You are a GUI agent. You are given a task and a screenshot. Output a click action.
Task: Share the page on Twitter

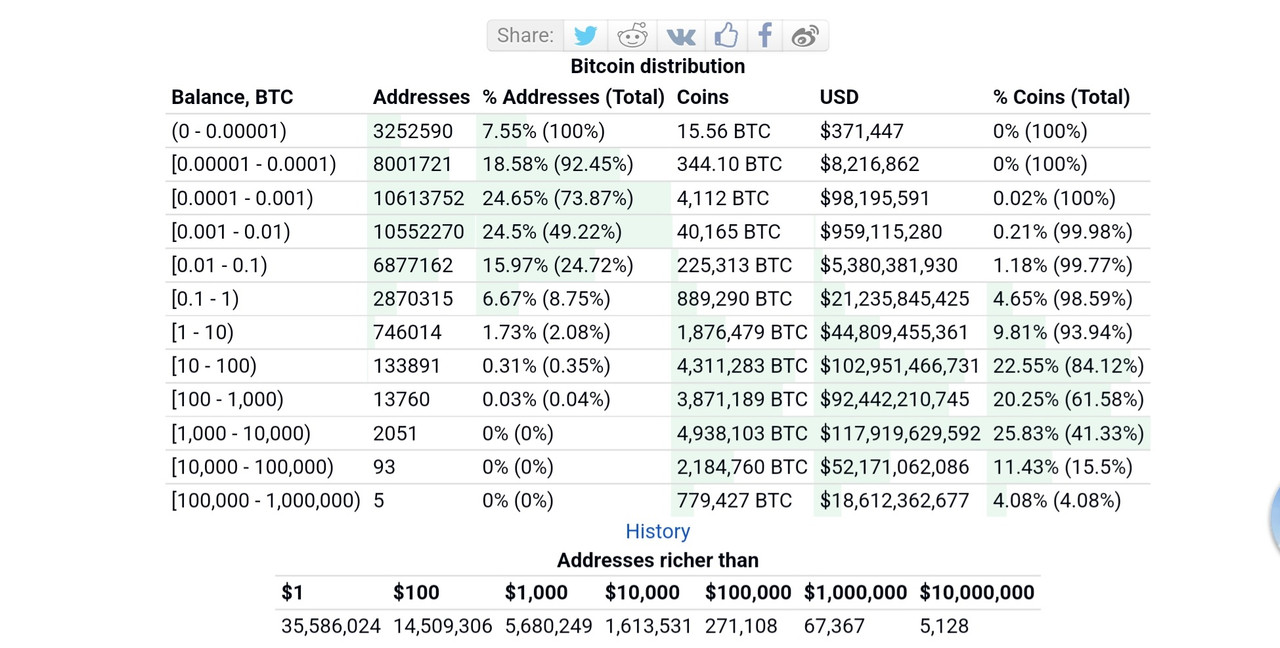586,36
